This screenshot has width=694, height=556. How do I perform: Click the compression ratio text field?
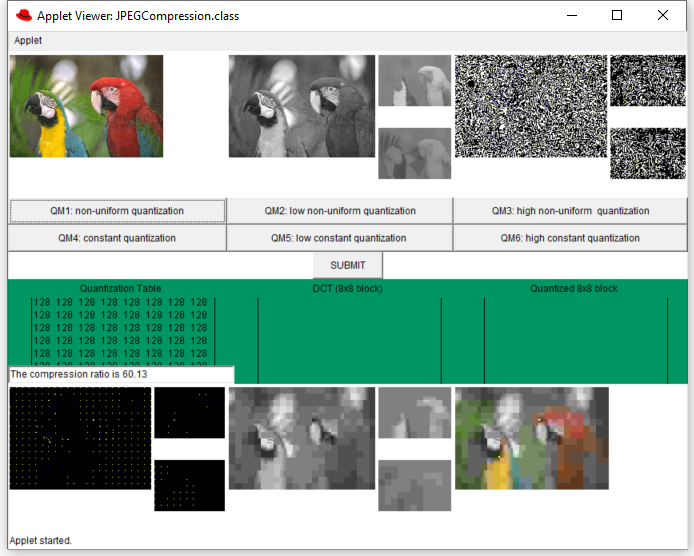pos(121,374)
